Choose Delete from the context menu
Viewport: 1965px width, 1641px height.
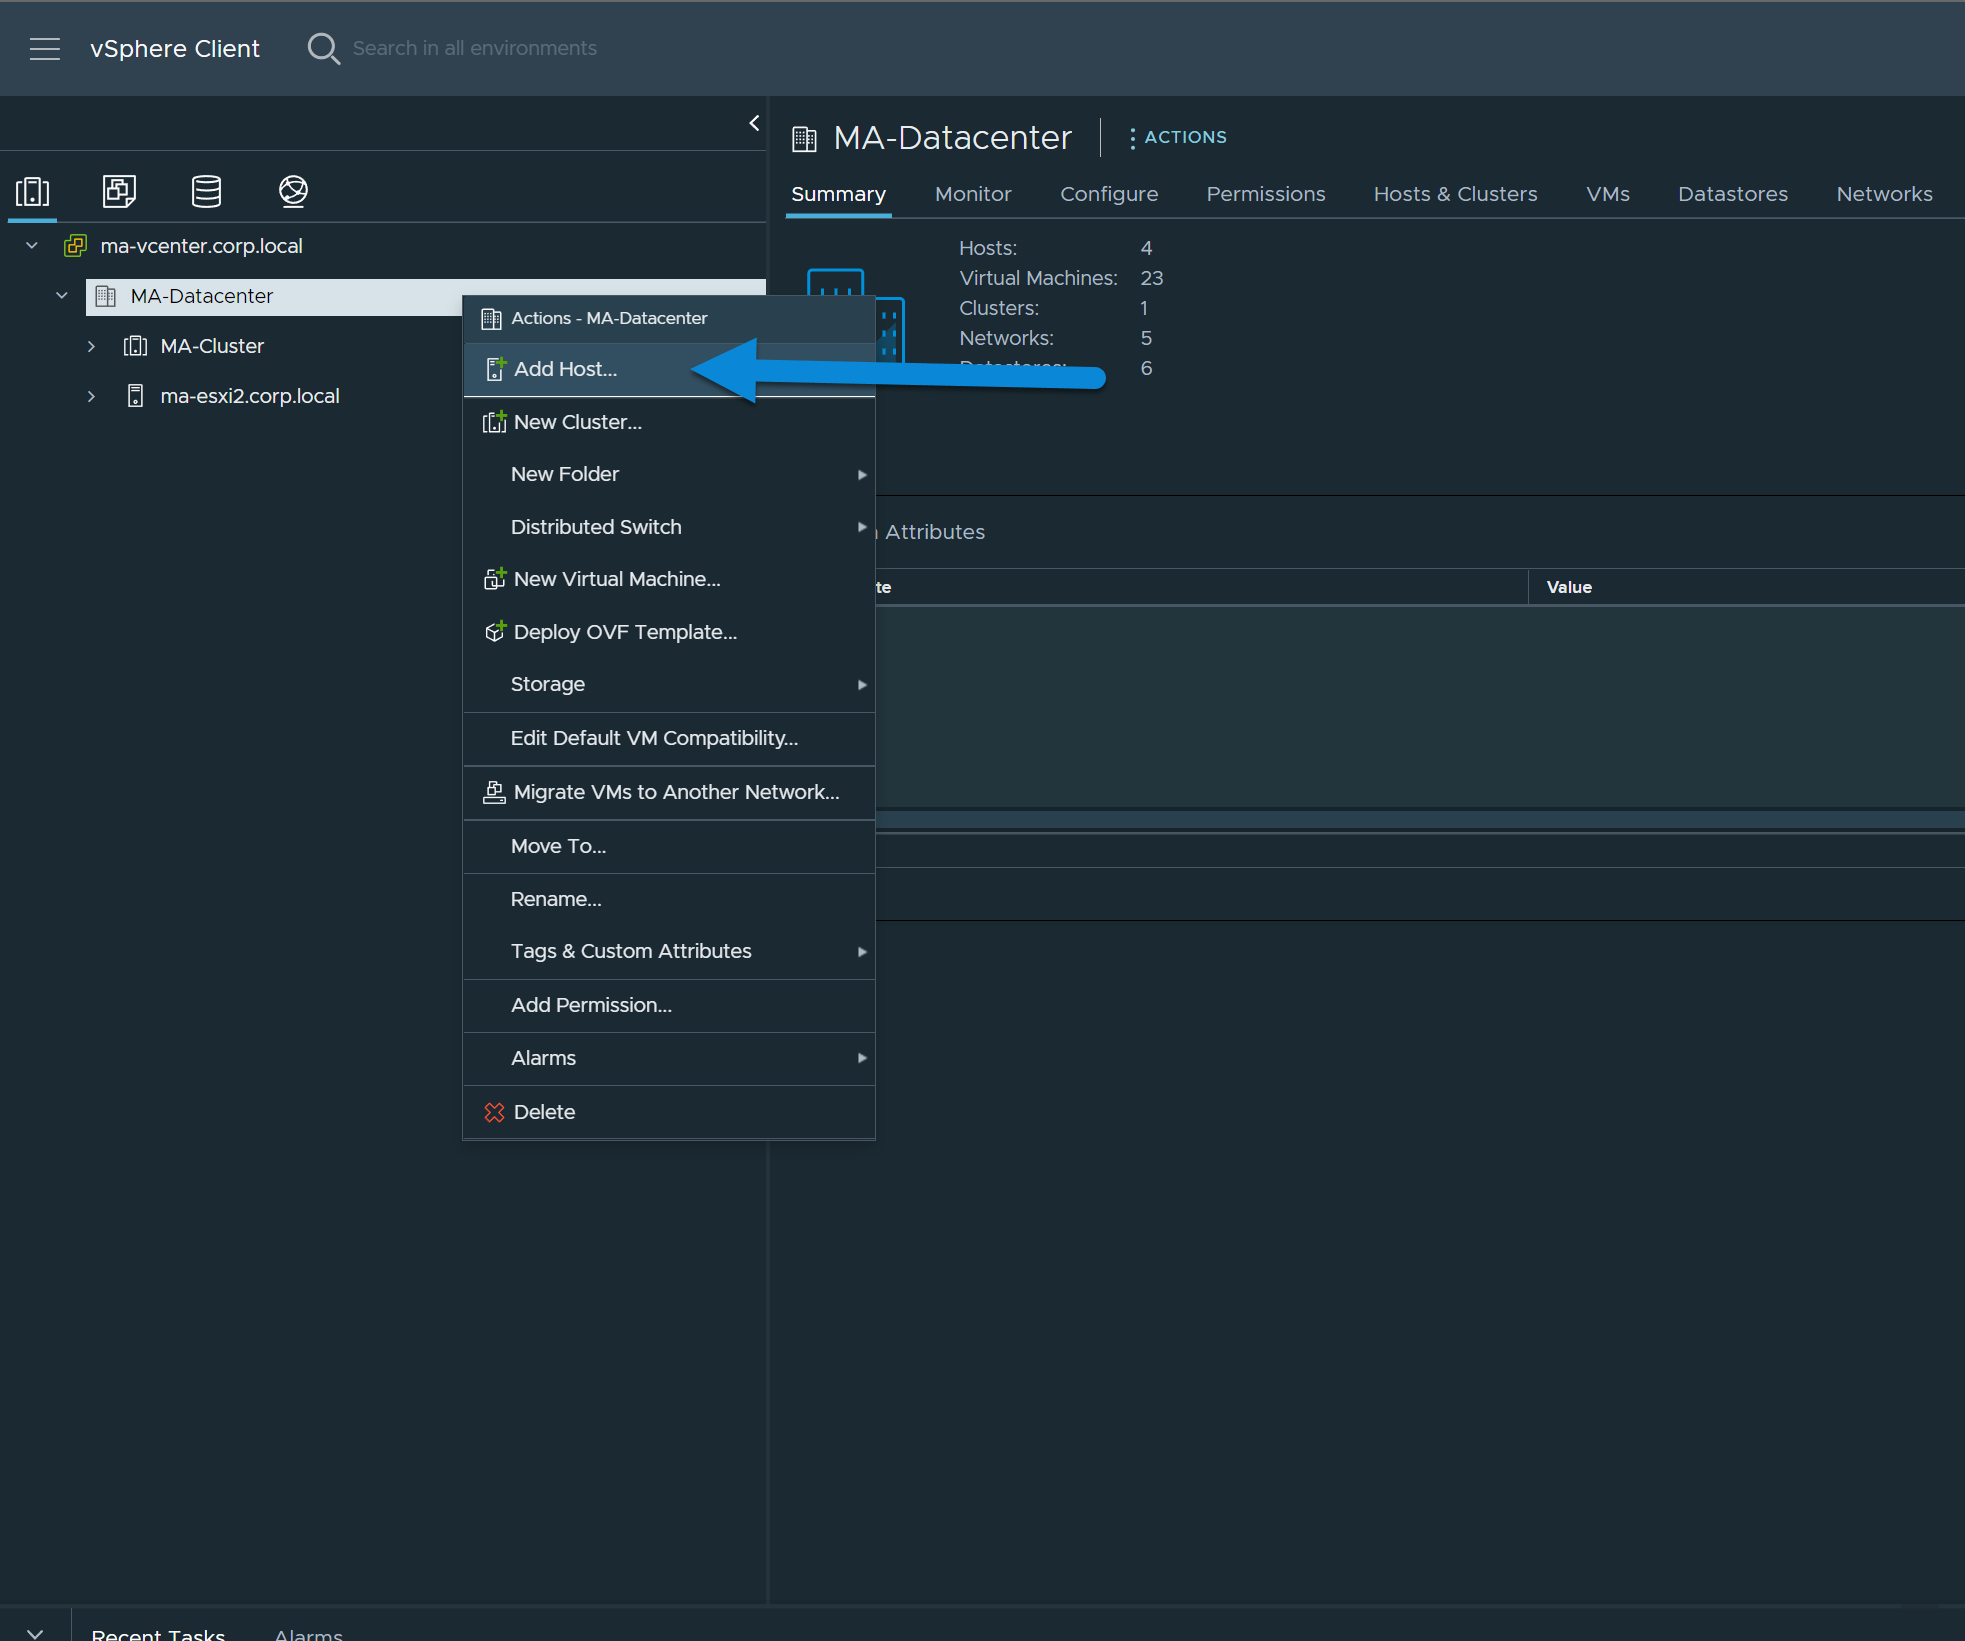coord(669,1112)
